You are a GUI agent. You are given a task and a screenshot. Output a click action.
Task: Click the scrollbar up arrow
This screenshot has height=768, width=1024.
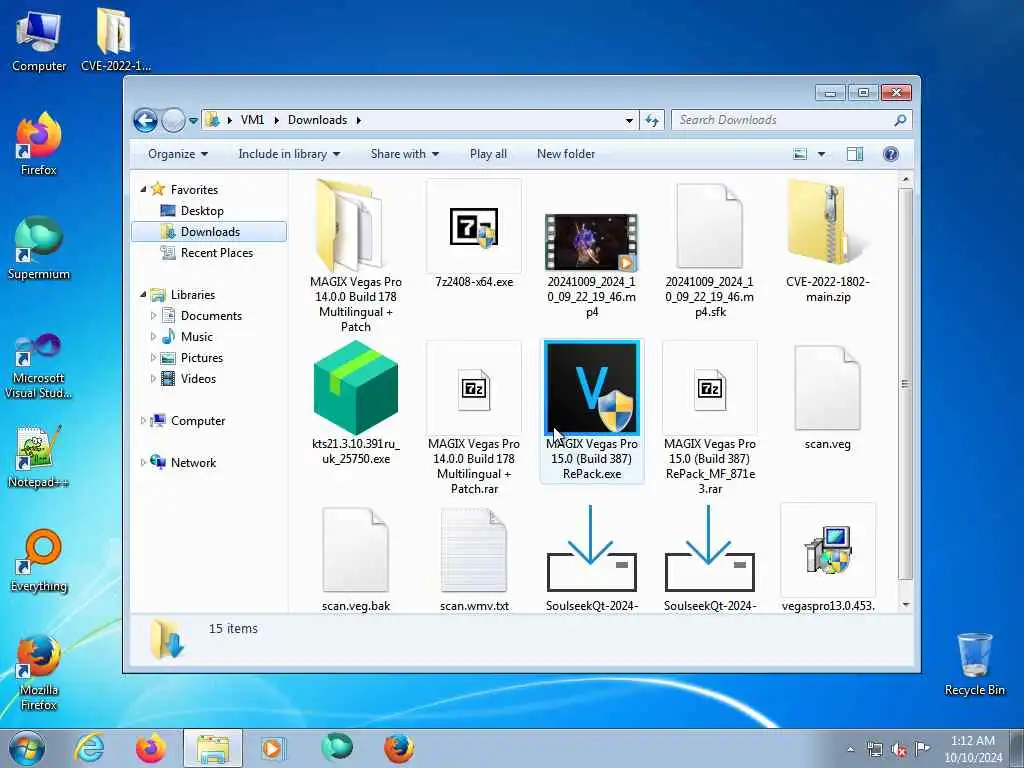tap(905, 180)
